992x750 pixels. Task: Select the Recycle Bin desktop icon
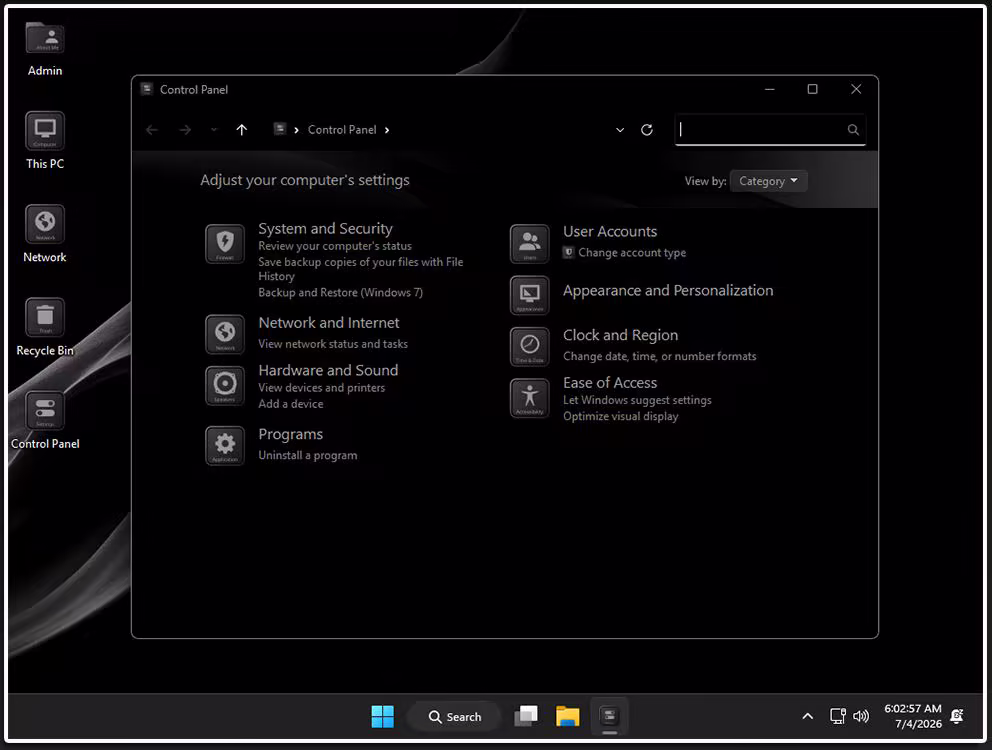[x=45, y=327]
